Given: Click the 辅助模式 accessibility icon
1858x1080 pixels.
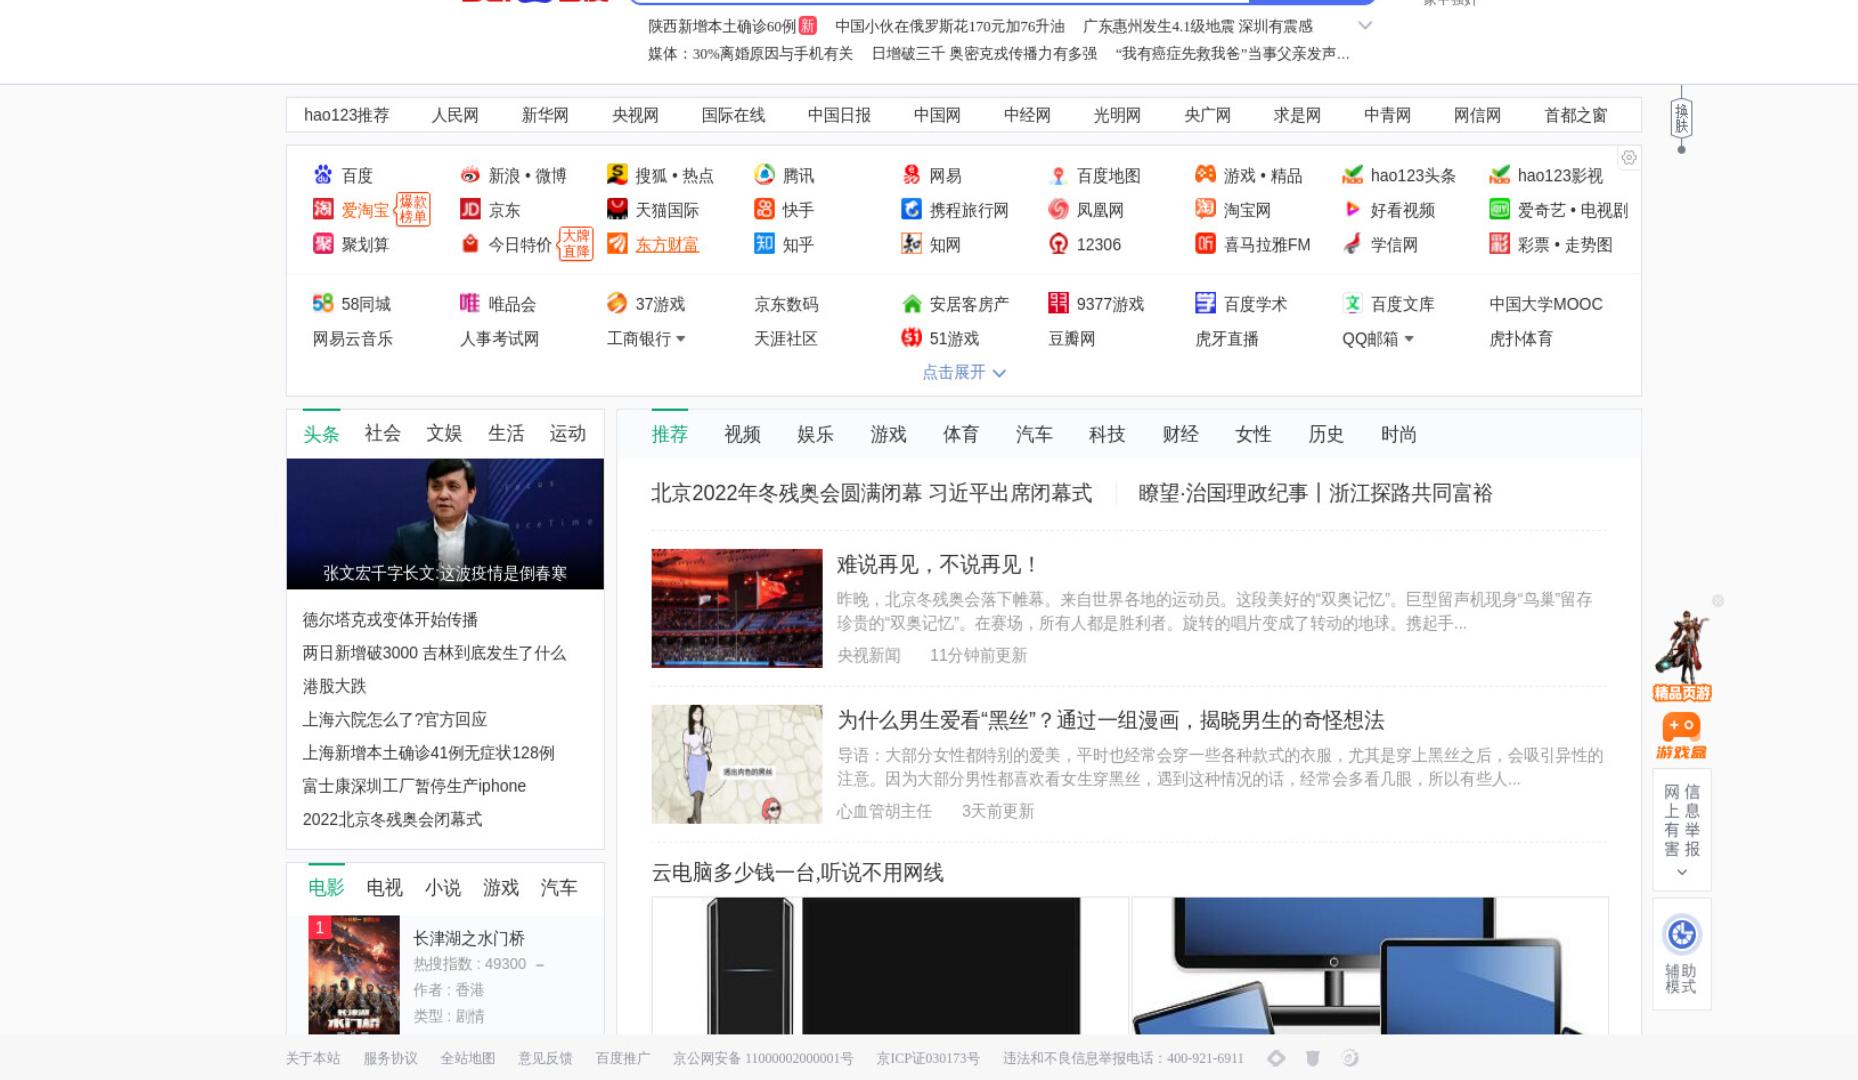Looking at the screenshot, I should [1681, 935].
